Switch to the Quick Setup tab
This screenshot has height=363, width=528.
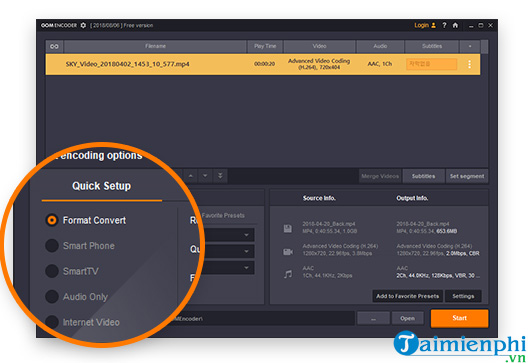point(101,186)
